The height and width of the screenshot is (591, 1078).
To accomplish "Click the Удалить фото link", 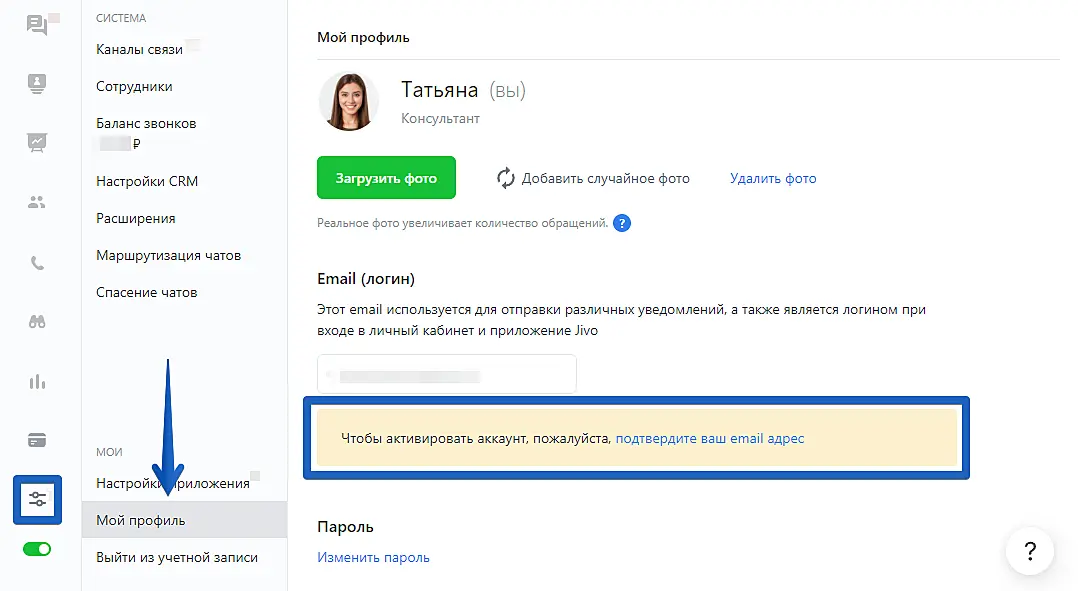I will 773,179.
